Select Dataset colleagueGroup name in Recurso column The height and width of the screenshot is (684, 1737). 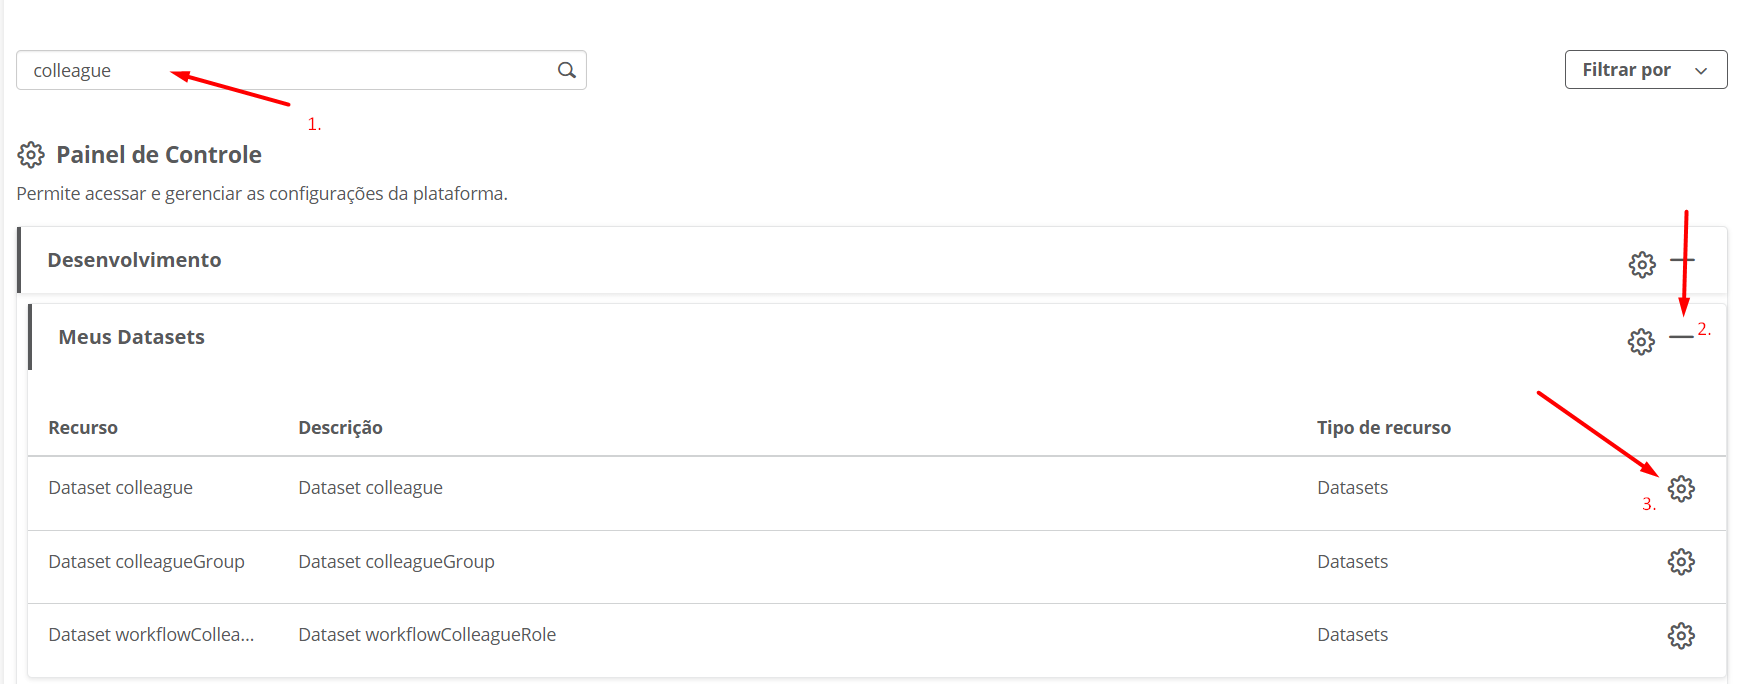click(146, 562)
